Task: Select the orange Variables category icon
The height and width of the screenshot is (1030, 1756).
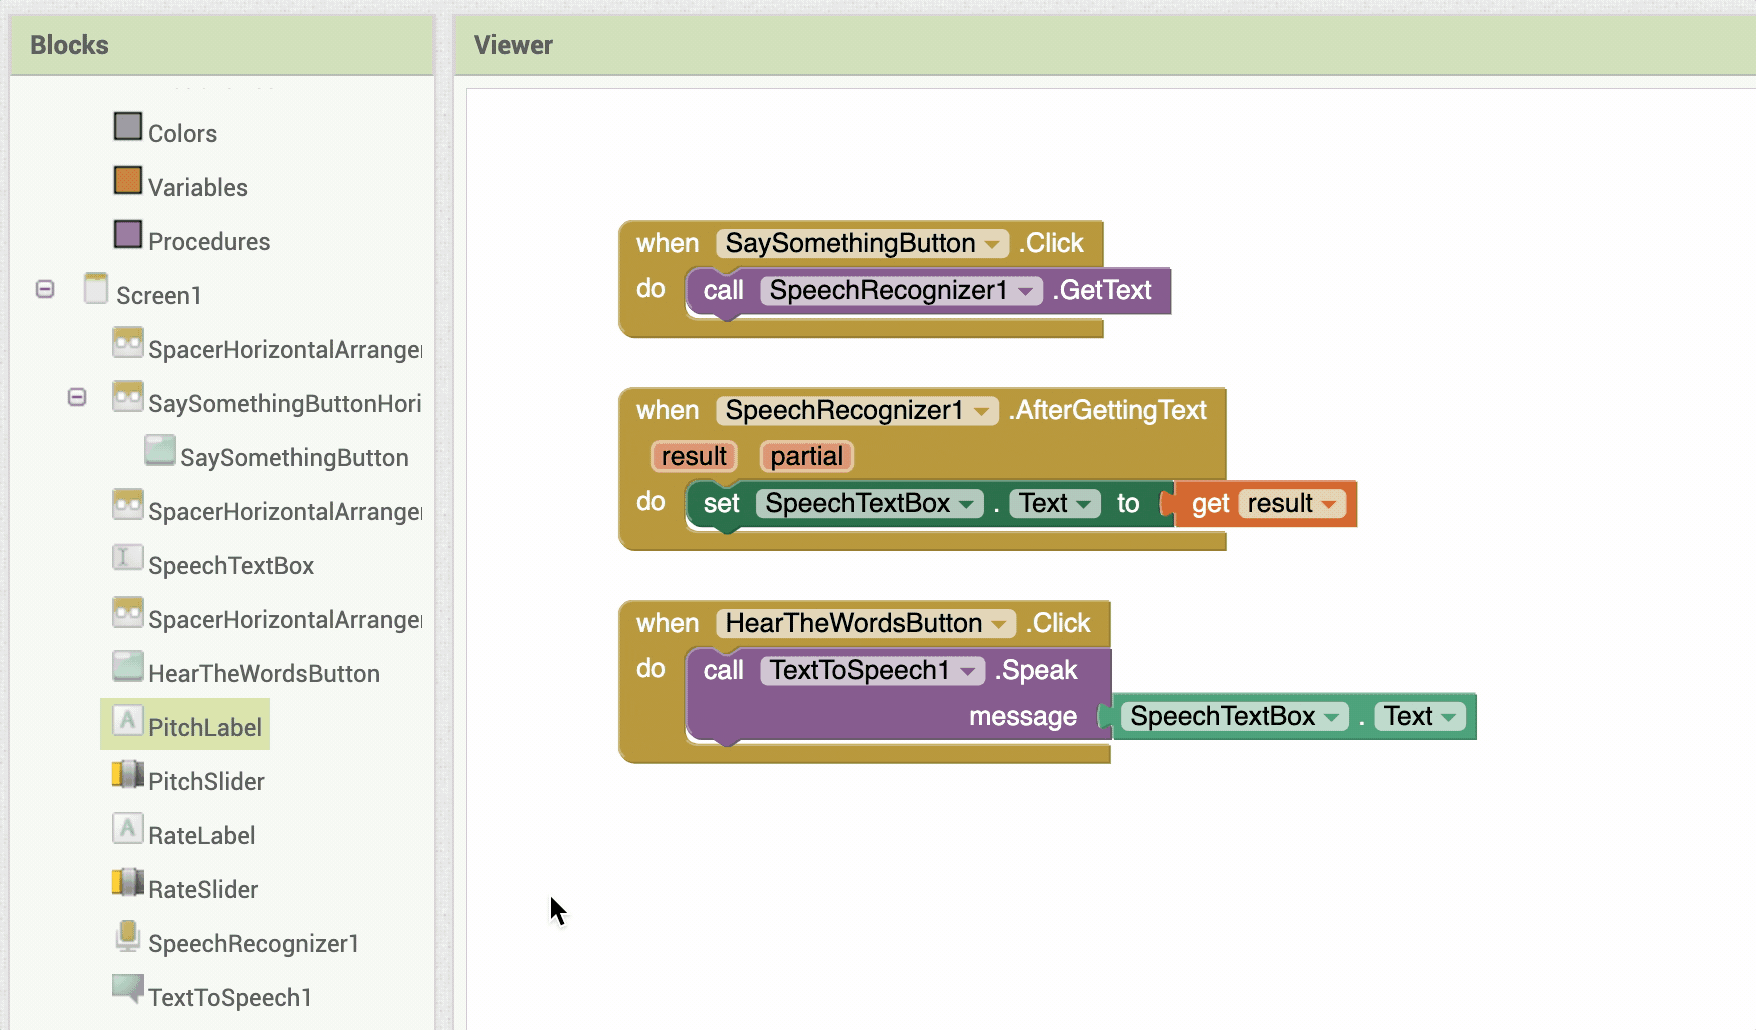Action: pos(128,180)
